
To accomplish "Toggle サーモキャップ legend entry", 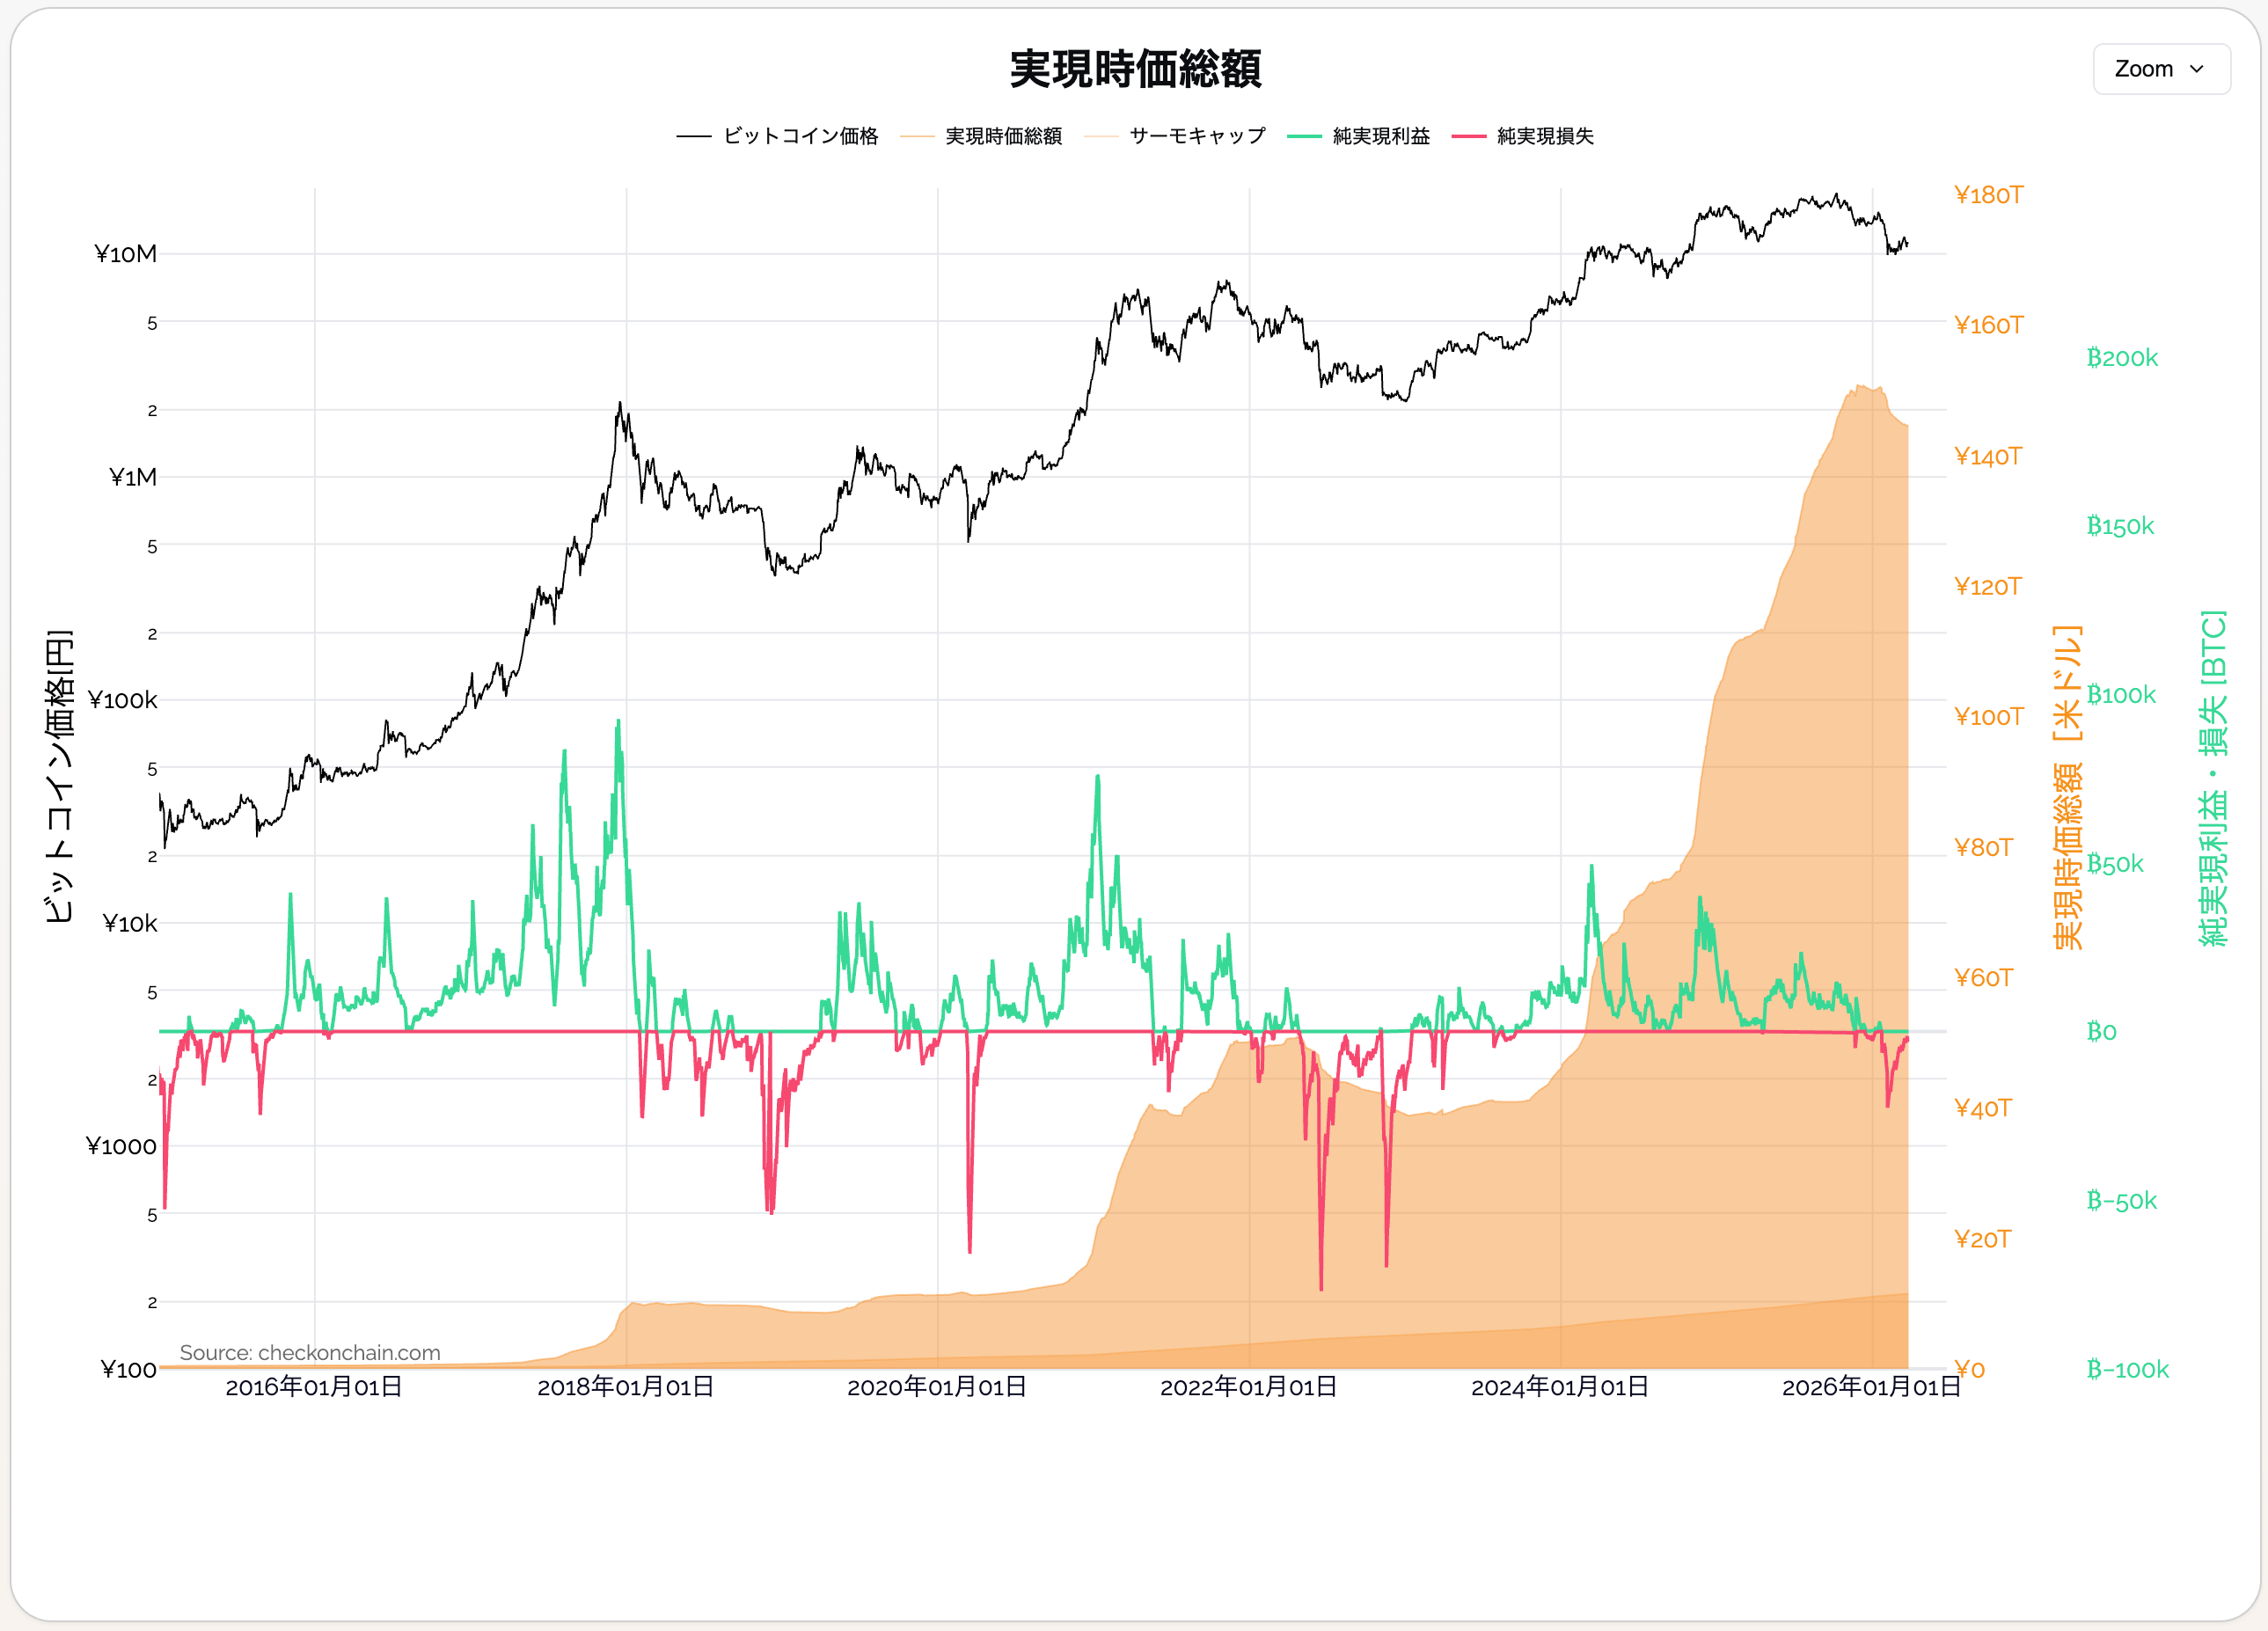I will pos(1197,136).
